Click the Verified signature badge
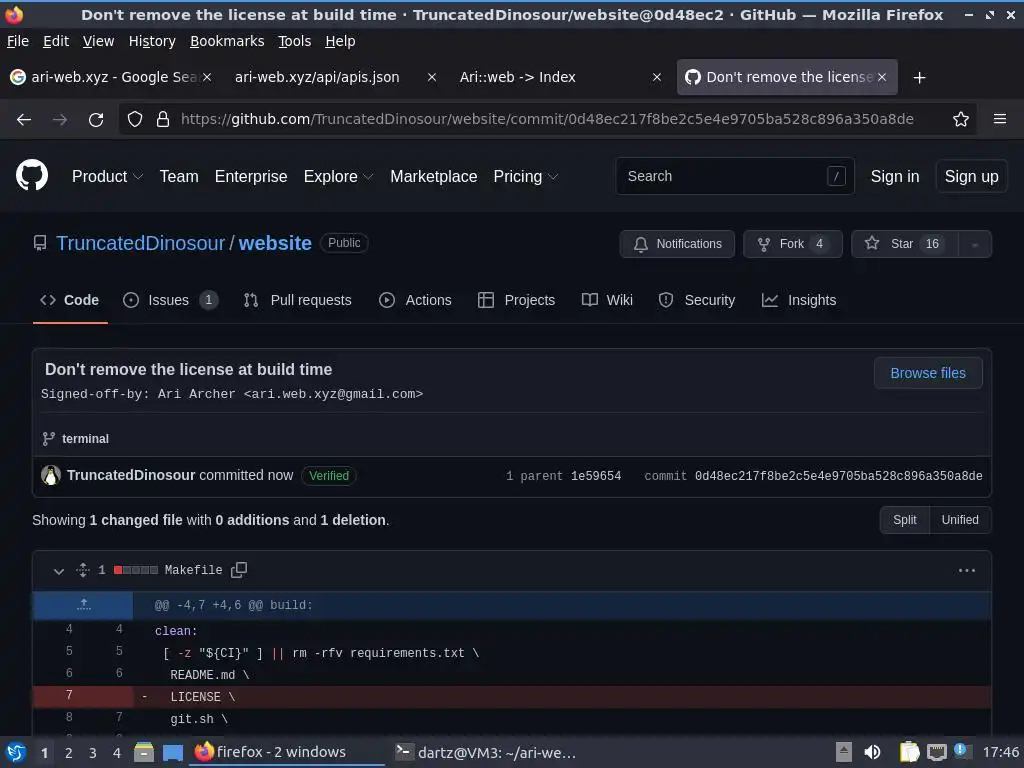 click(329, 475)
